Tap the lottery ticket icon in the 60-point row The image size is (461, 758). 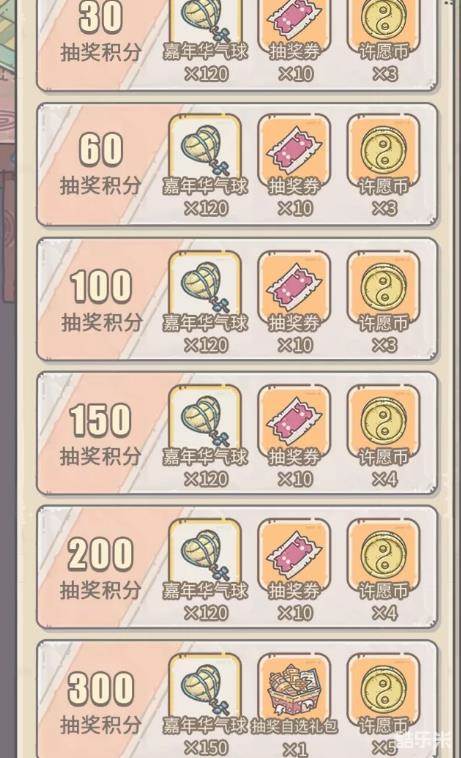294,150
